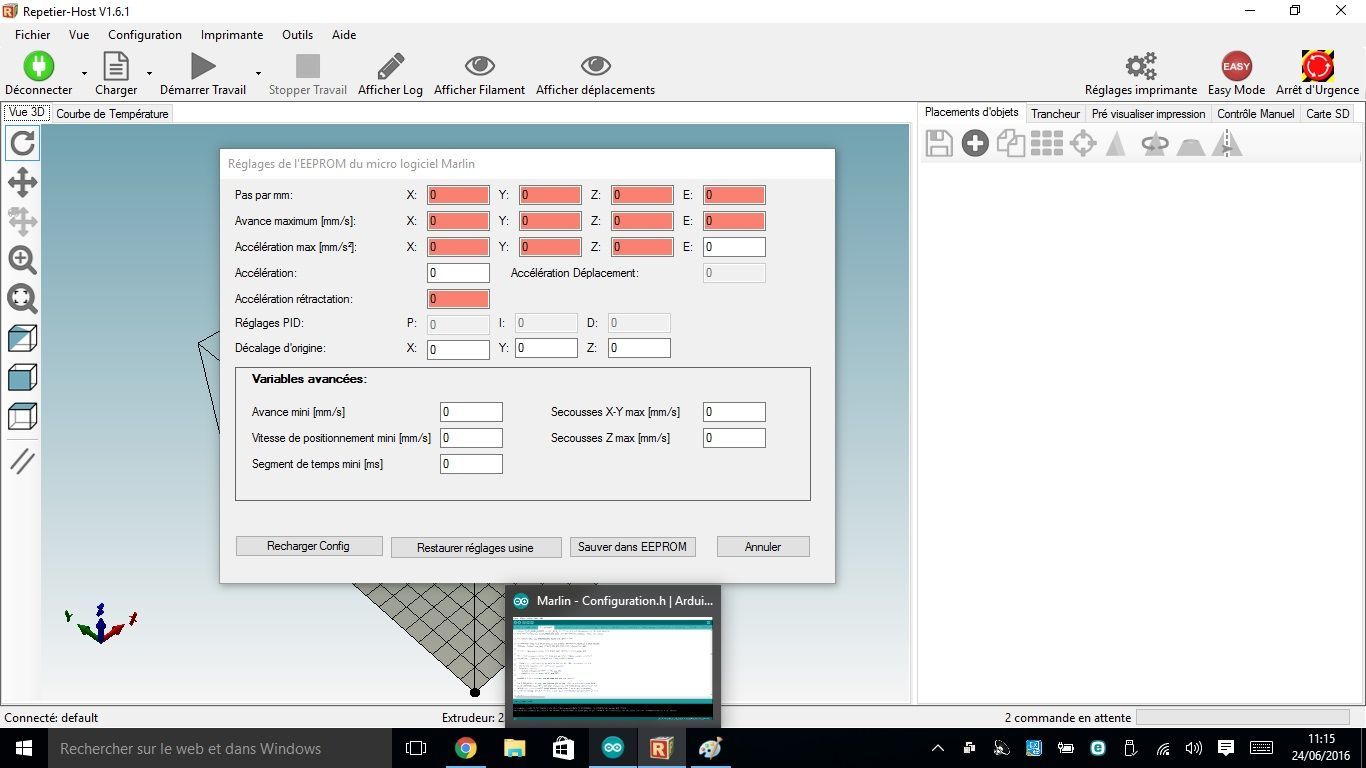The width and height of the screenshot is (1366, 768).
Task: Select the move object tool
Action: [22, 221]
